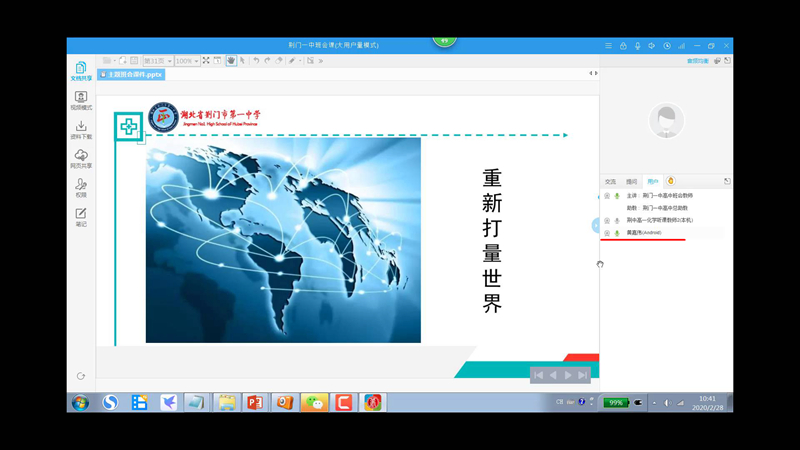This screenshot has width=800, height=450.
Task: Go to the first slide
Action: (x=538, y=375)
